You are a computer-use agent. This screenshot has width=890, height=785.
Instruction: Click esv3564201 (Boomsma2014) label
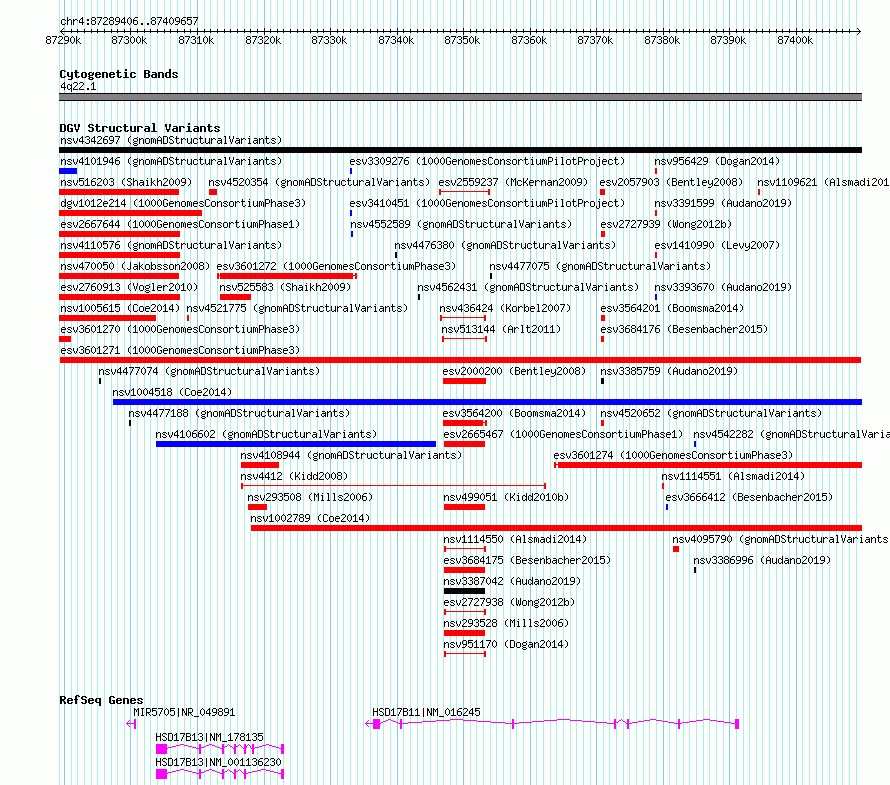672,308
